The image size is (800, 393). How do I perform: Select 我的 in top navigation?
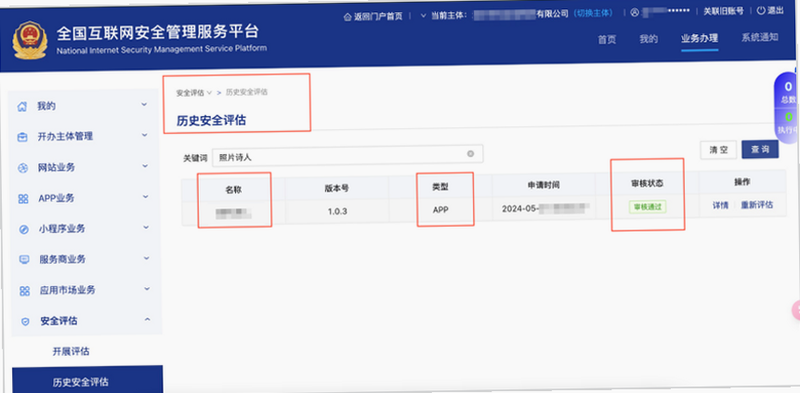[x=648, y=39]
